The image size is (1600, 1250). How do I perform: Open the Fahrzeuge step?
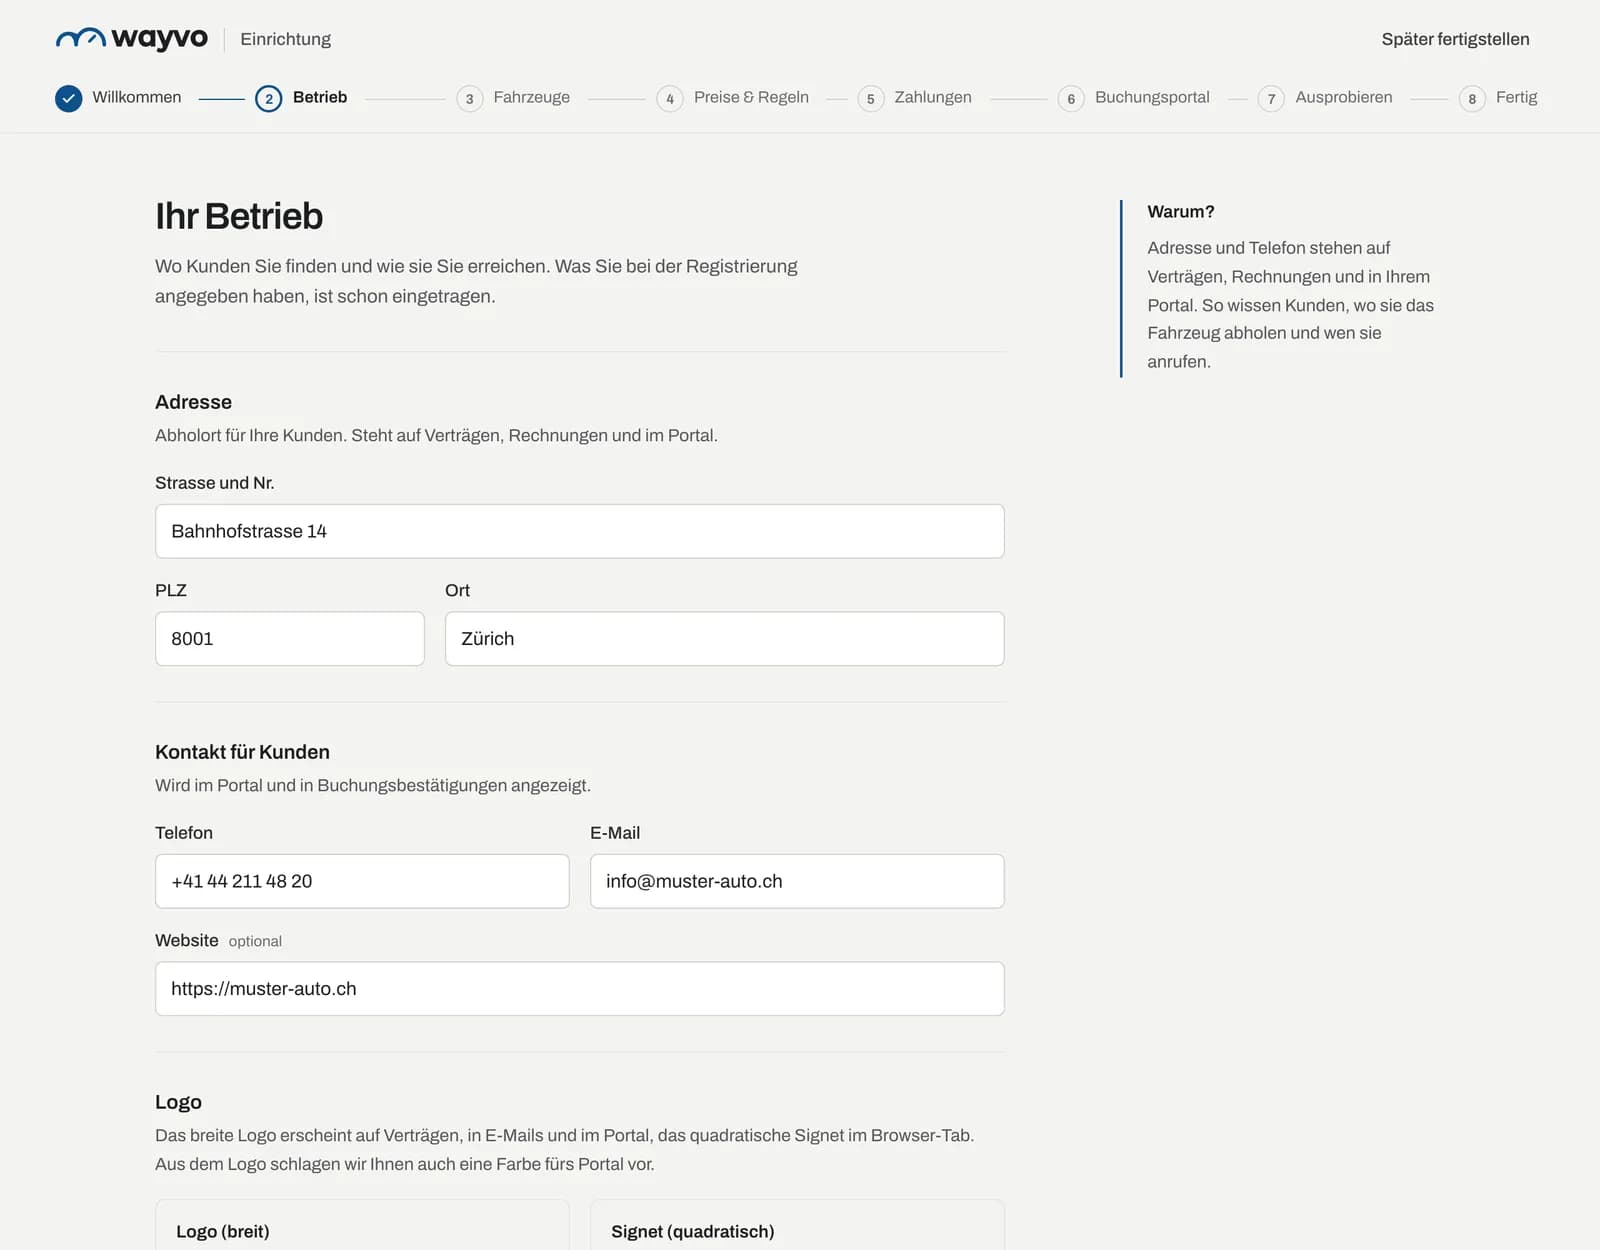532,97
